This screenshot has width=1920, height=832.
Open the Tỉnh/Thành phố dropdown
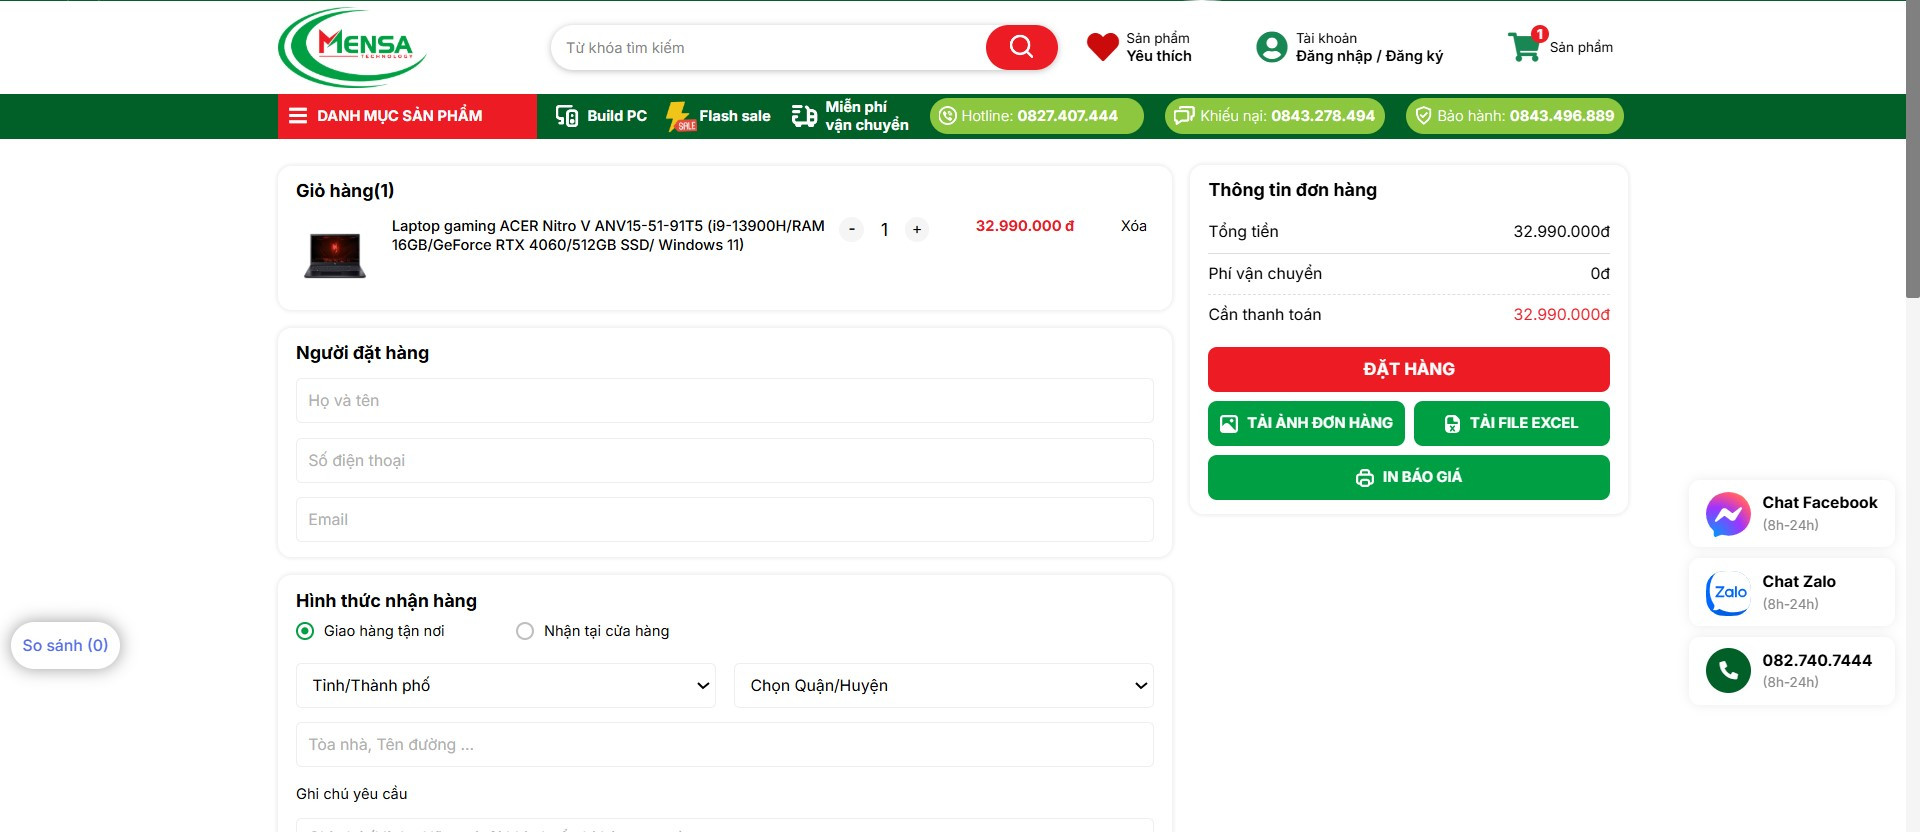tap(506, 685)
